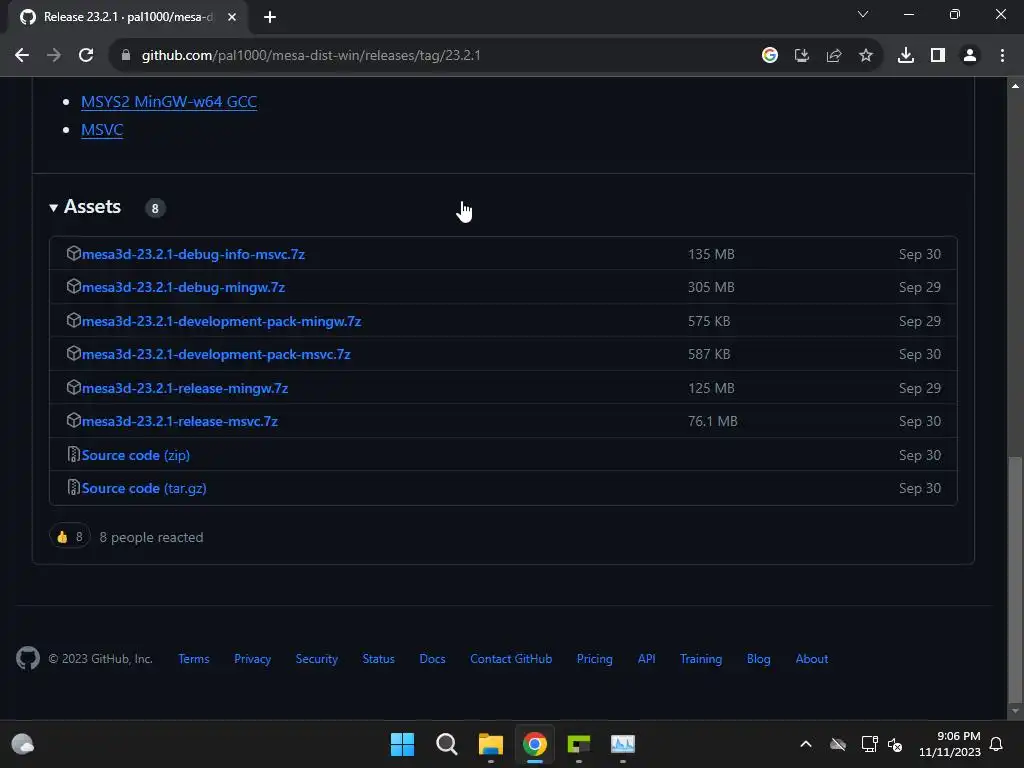
Task: Open clock and date panel
Action: [950, 744]
